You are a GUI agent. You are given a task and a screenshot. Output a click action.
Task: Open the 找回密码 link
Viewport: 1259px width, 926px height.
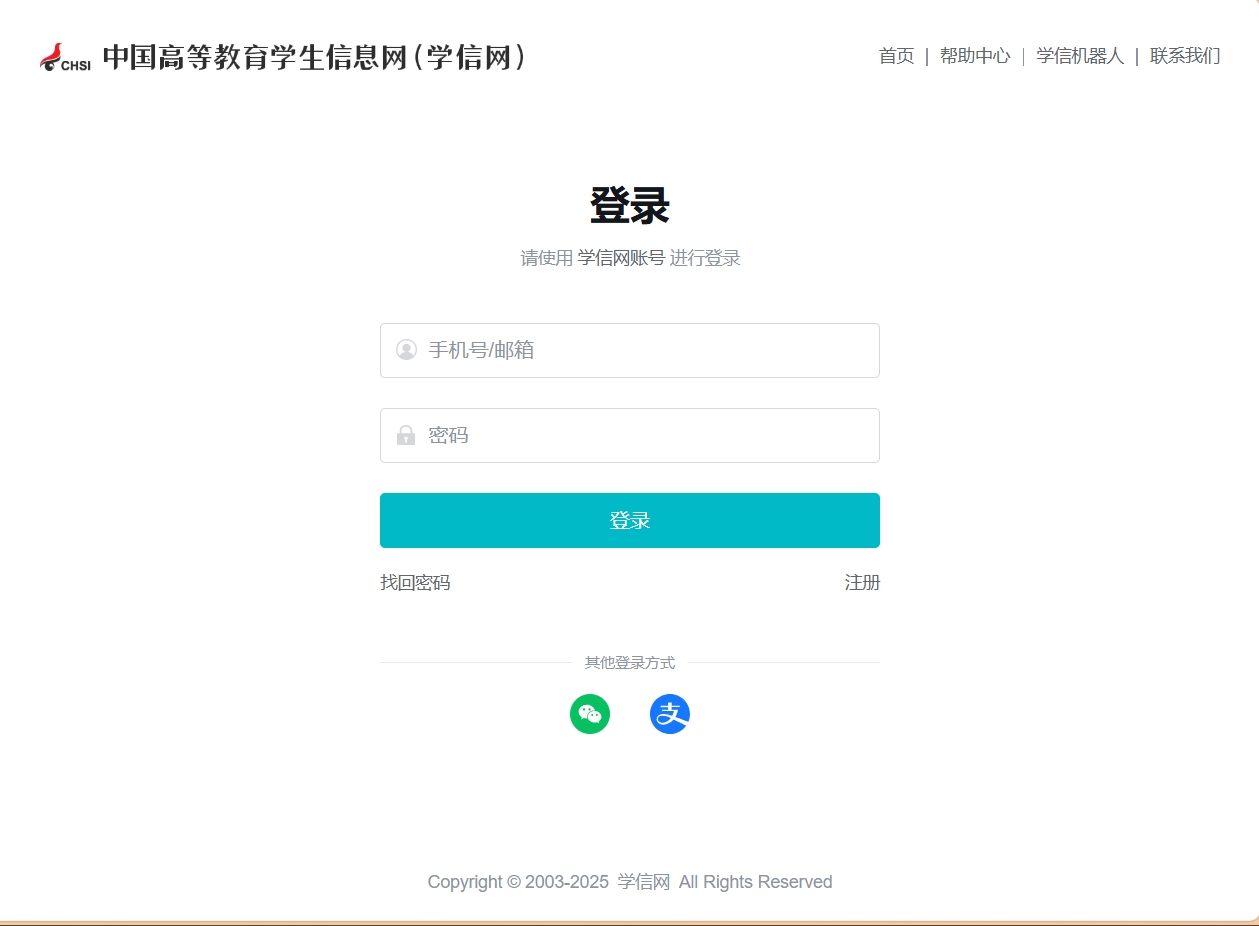pos(415,582)
